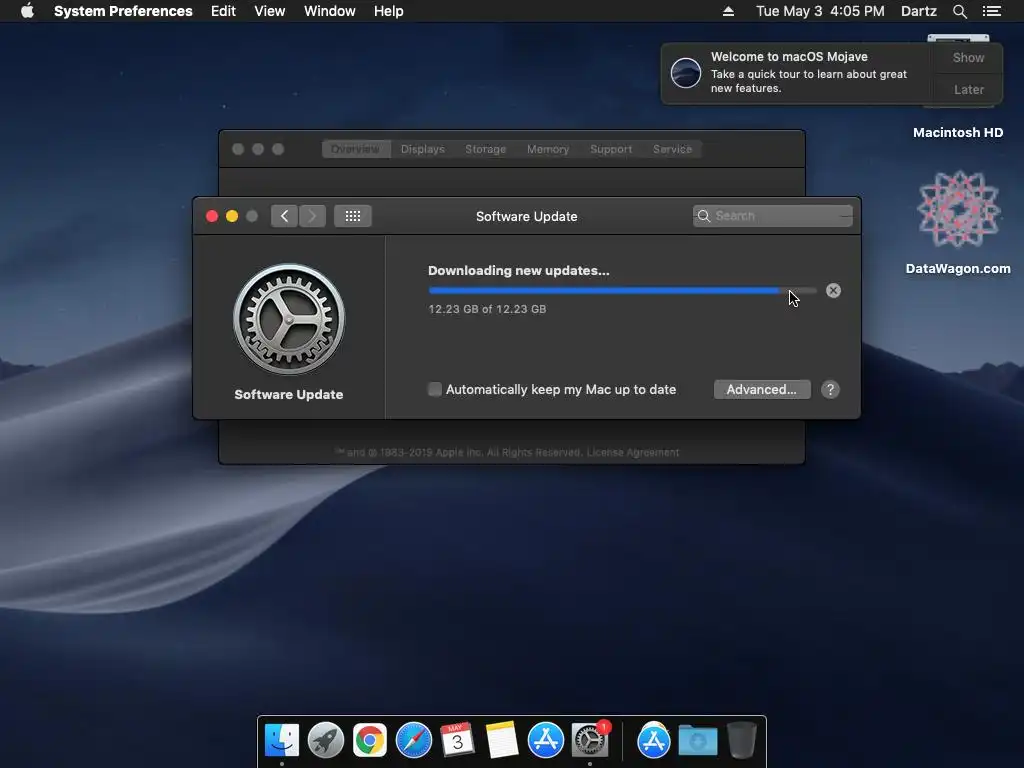Image resolution: width=1024 pixels, height=768 pixels.
Task: Select the Macintosh HD desktop label
Action: click(958, 133)
